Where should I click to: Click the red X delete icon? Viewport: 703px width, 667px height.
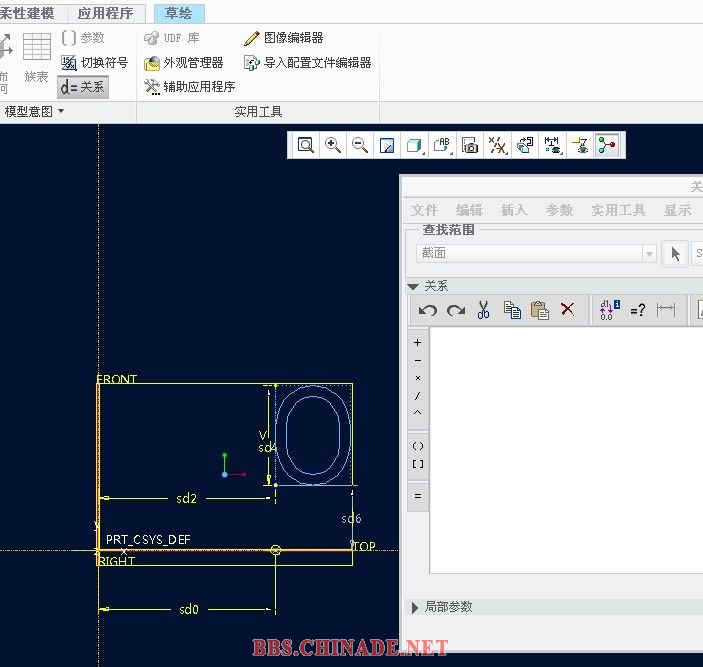tap(567, 310)
